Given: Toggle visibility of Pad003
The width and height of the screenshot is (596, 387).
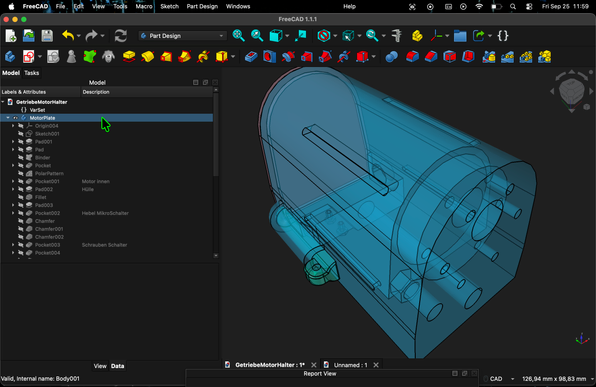Looking at the screenshot, I should click(21, 205).
